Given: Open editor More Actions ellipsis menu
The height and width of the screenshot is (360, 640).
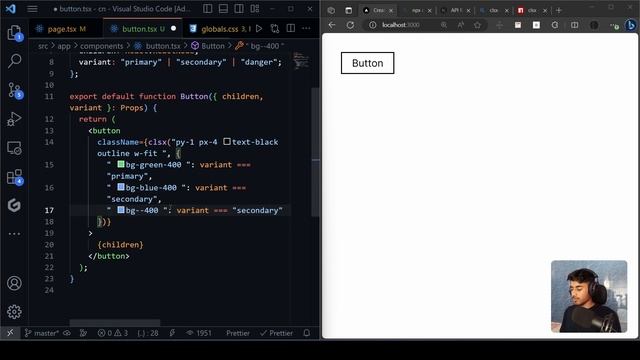Looking at the screenshot, I should (306, 29).
